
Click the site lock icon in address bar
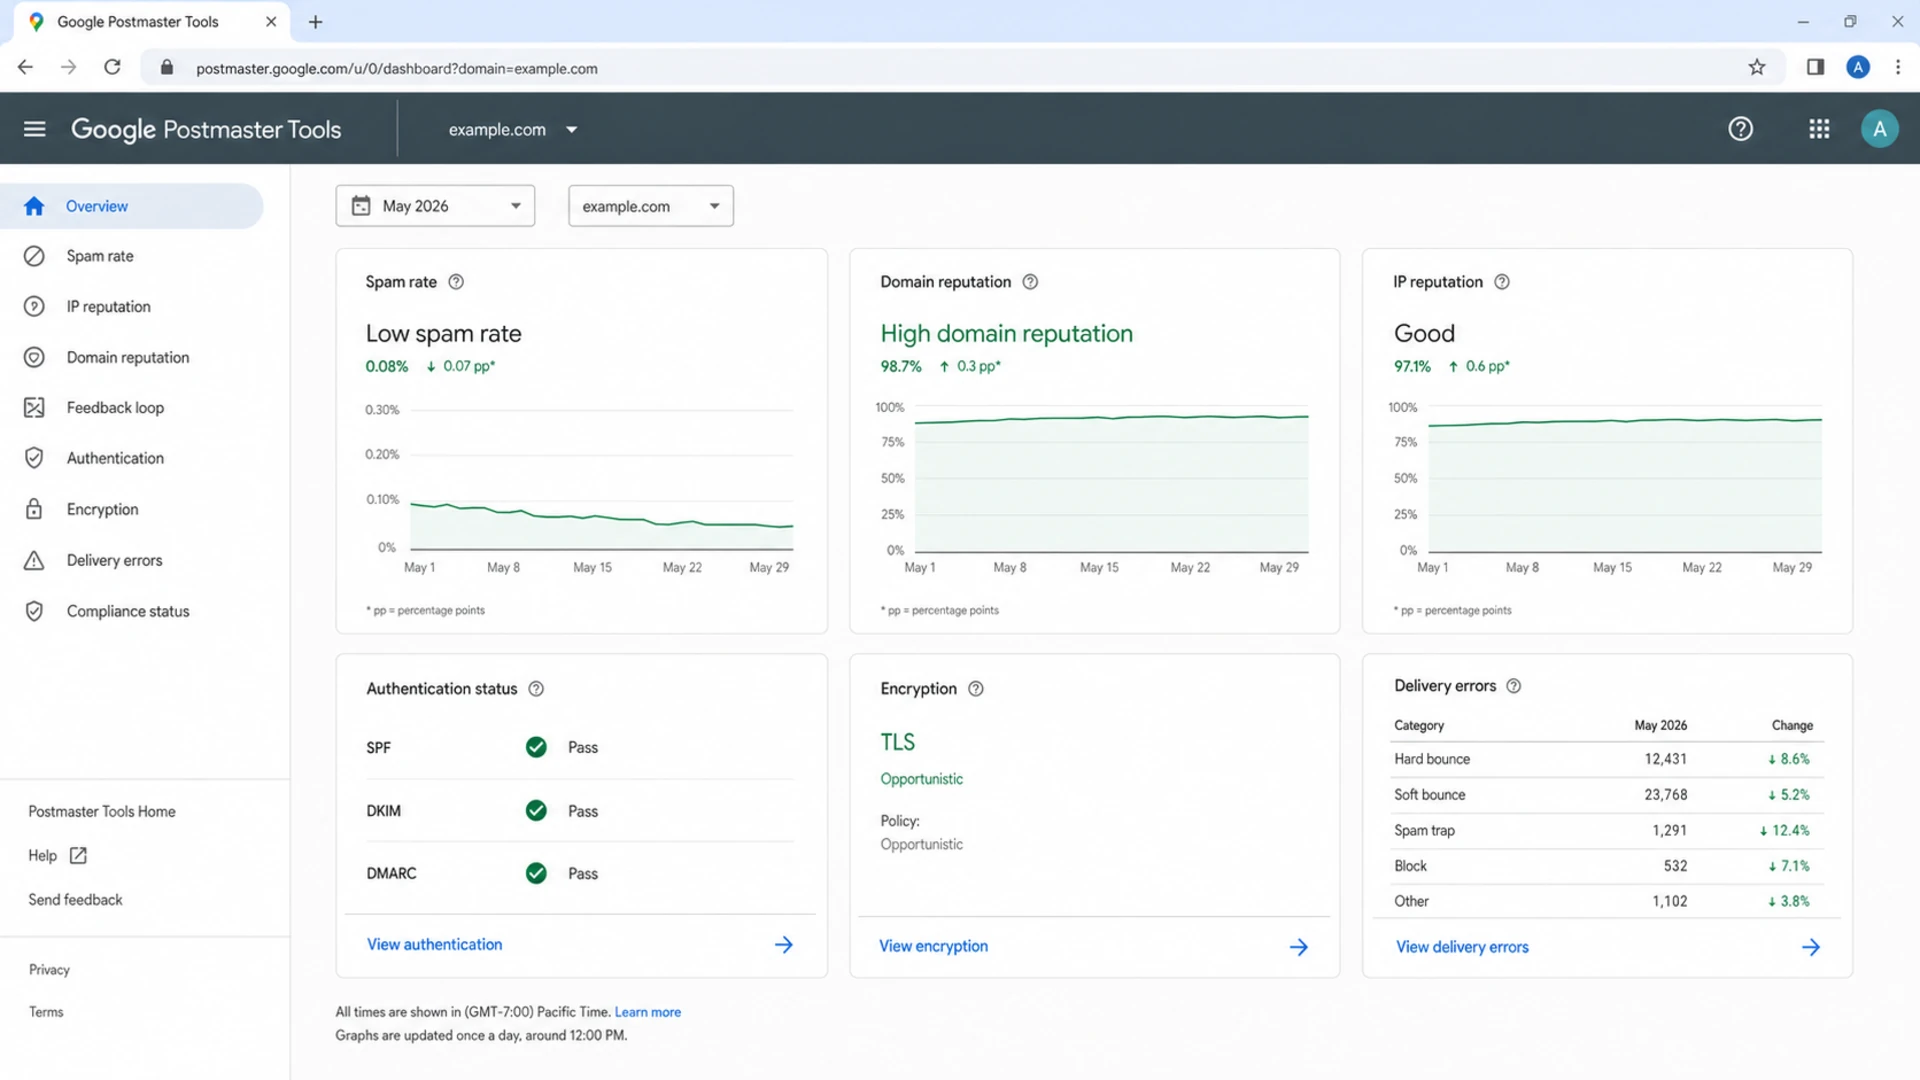point(167,68)
